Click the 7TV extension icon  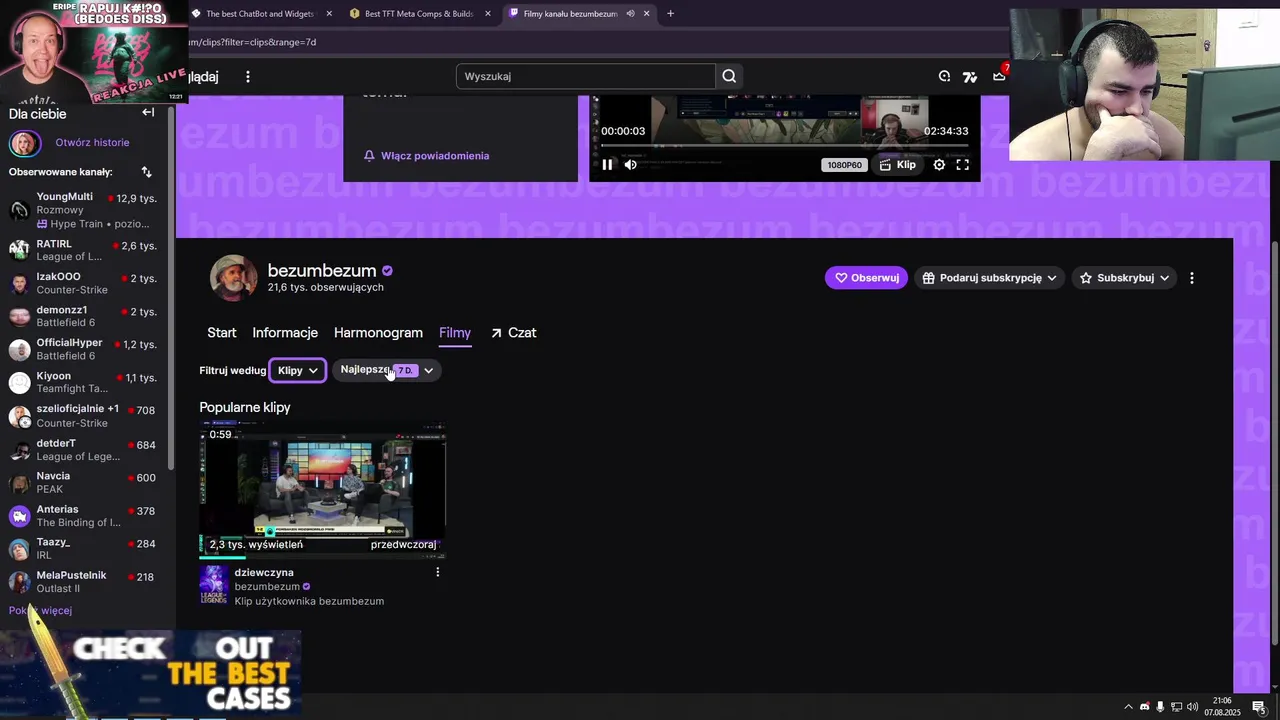[x=970, y=76]
